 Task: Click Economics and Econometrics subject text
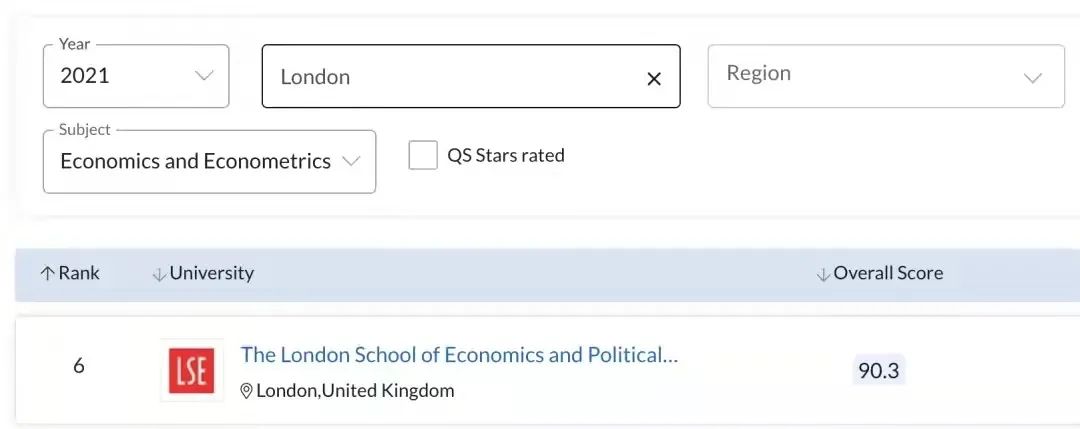point(195,161)
